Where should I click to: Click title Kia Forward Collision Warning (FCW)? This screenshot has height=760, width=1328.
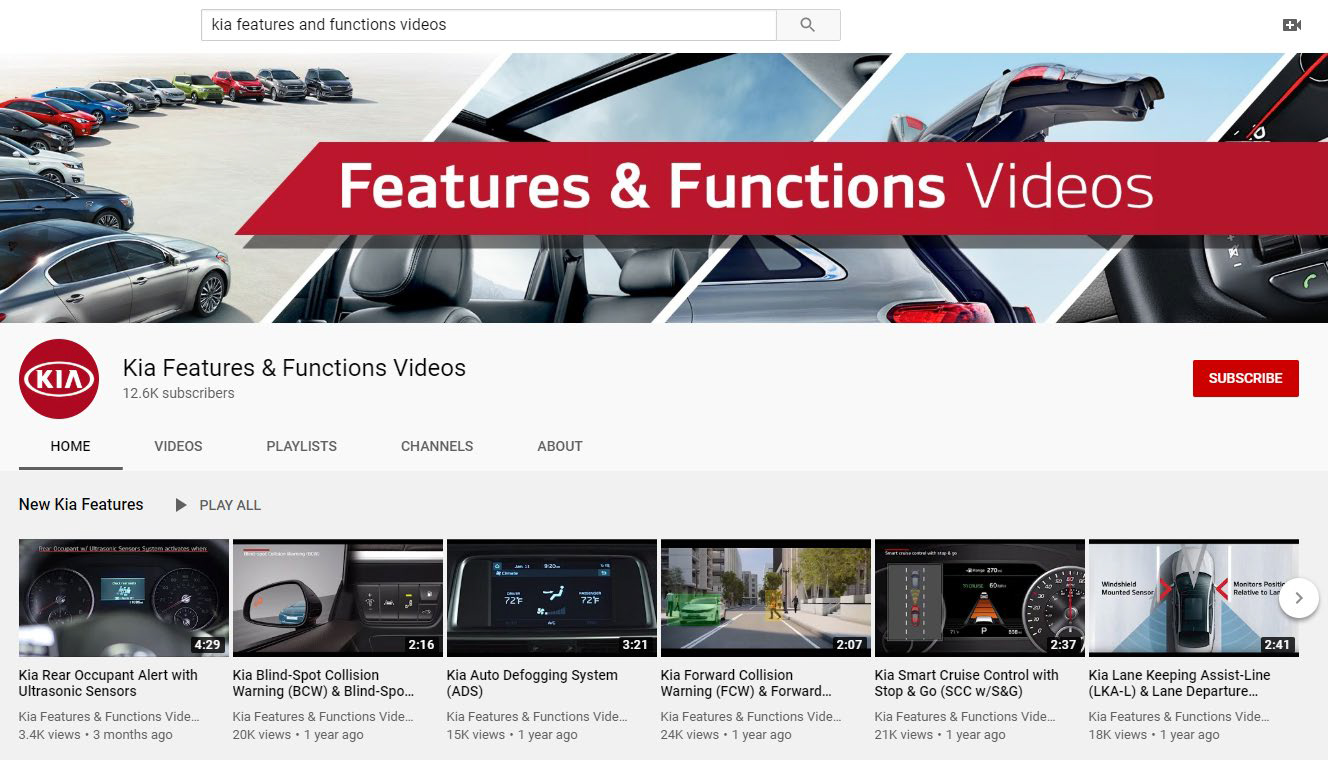tap(746, 683)
